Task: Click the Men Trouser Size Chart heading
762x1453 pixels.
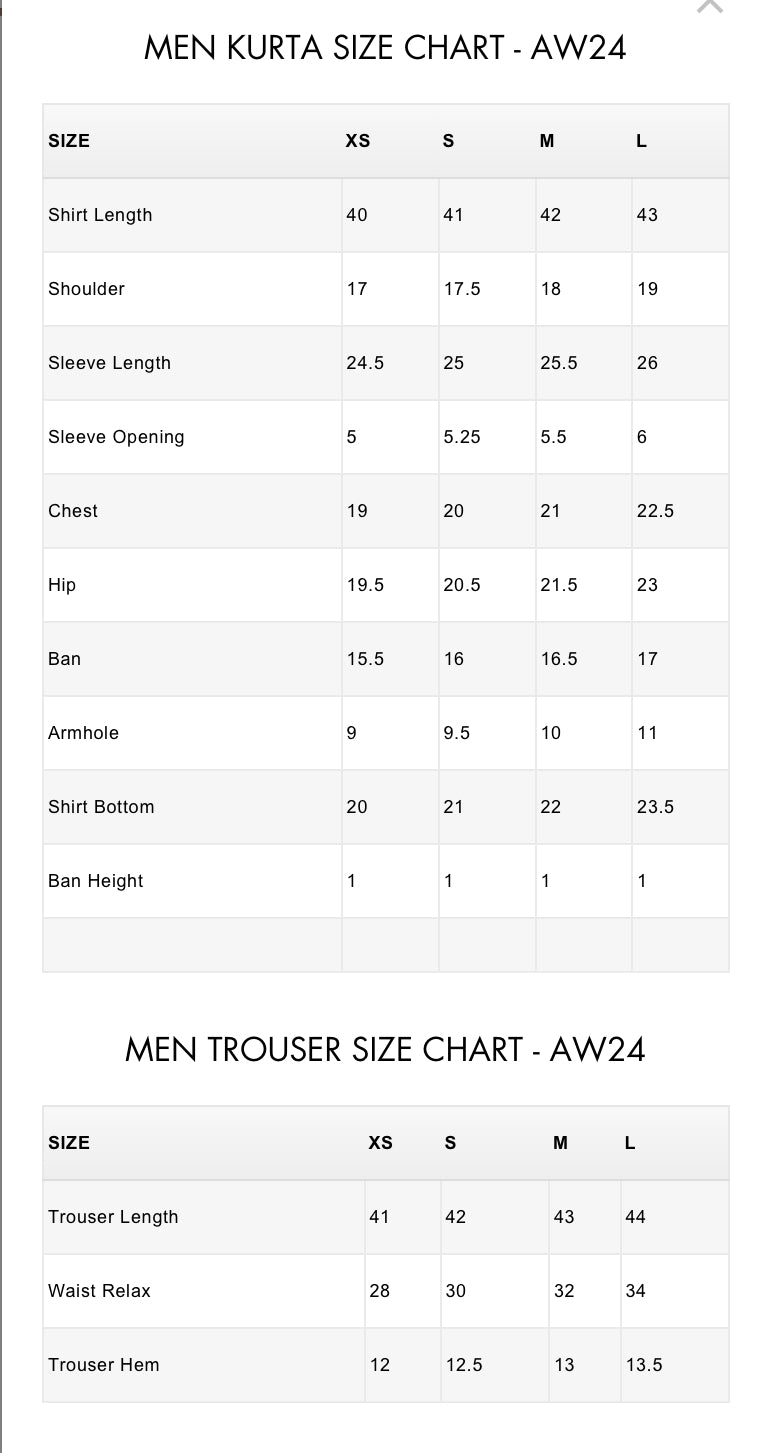Action: (385, 1049)
